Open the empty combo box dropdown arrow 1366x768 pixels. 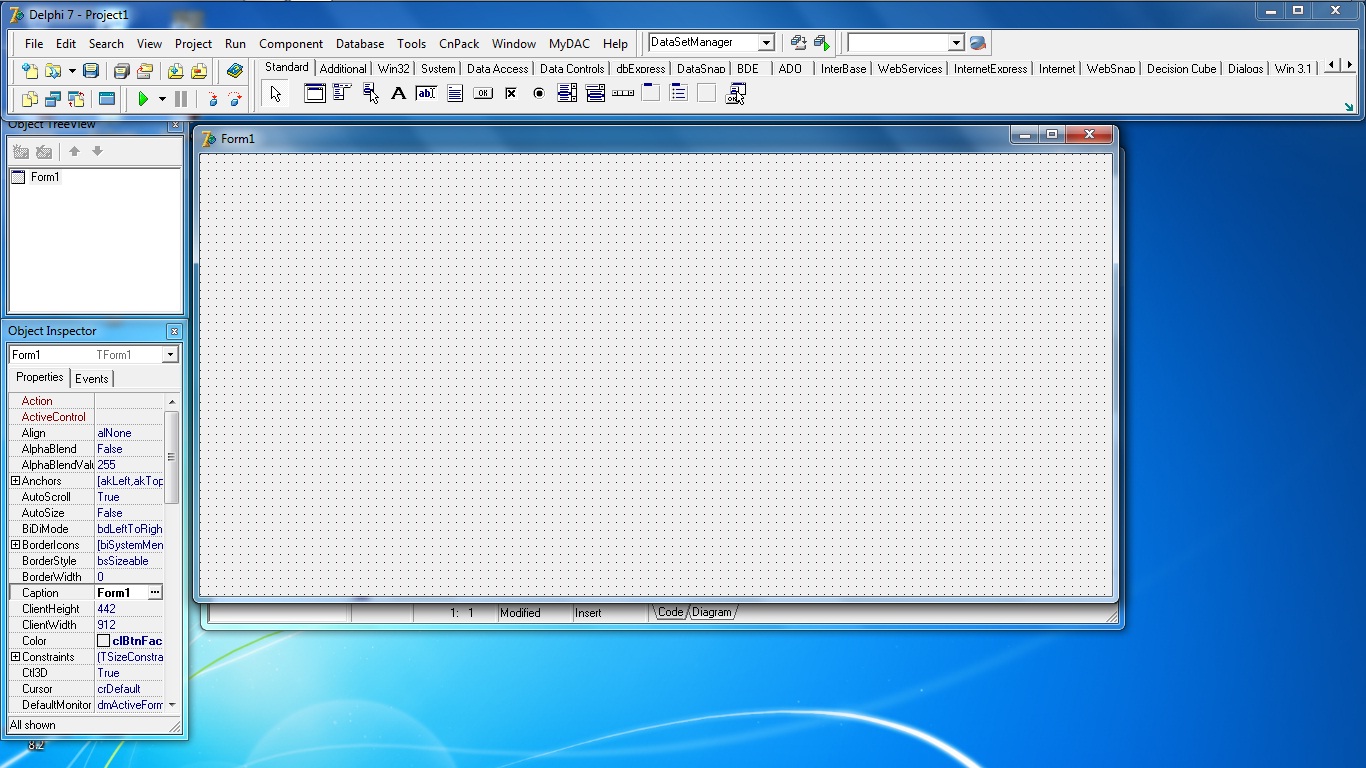coord(956,43)
